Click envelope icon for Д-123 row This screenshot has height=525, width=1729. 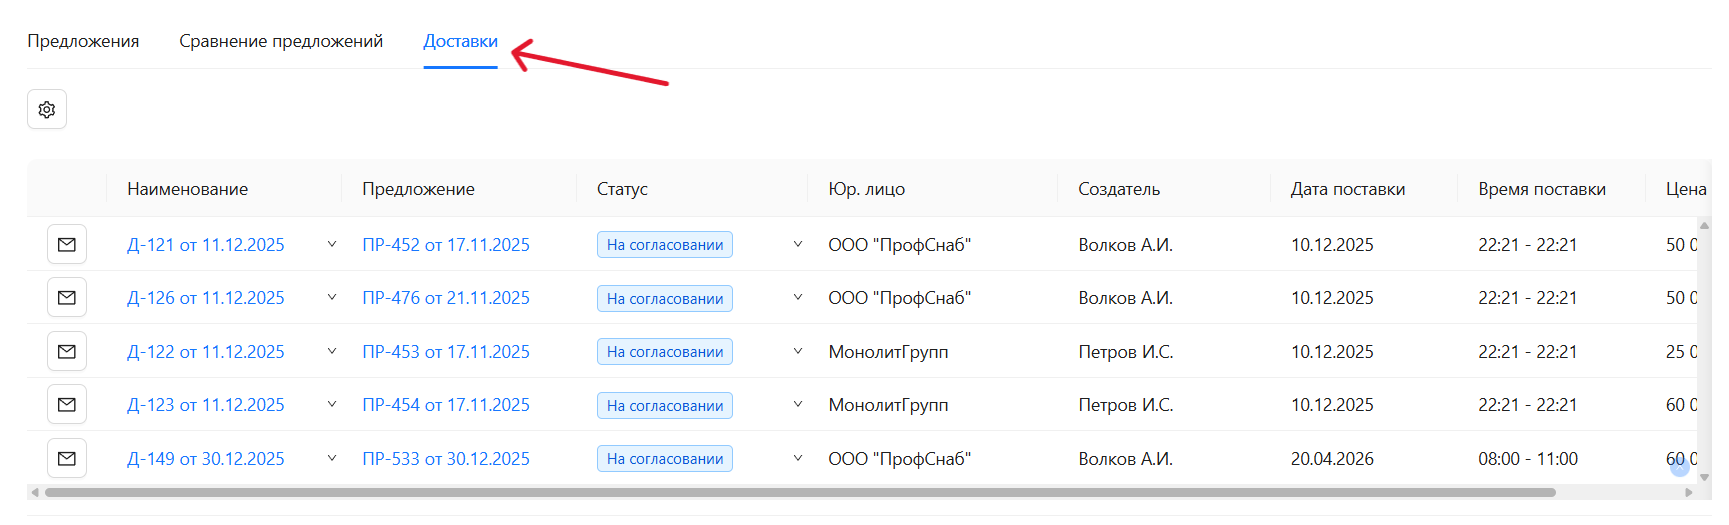click(67, 405)
